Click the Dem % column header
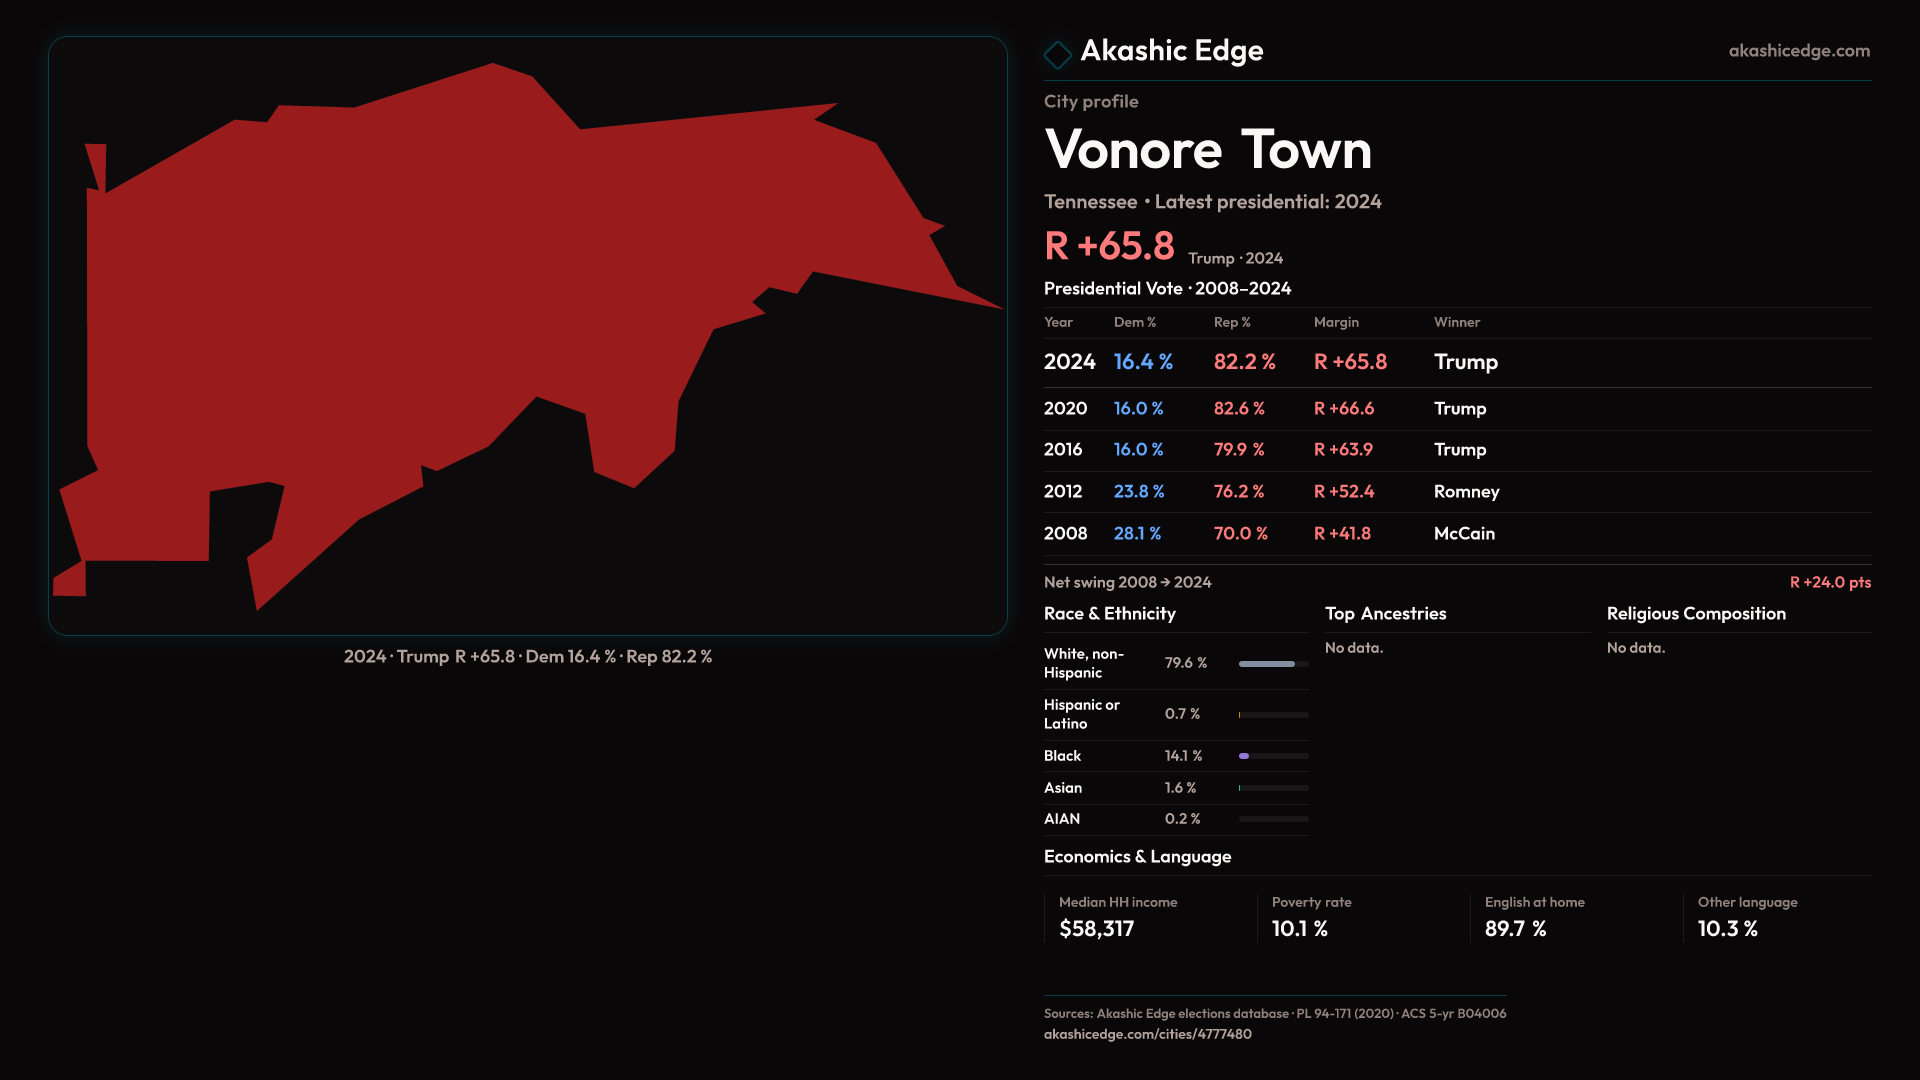The image size is (1920, 1080). click(x=1134, y=322)
